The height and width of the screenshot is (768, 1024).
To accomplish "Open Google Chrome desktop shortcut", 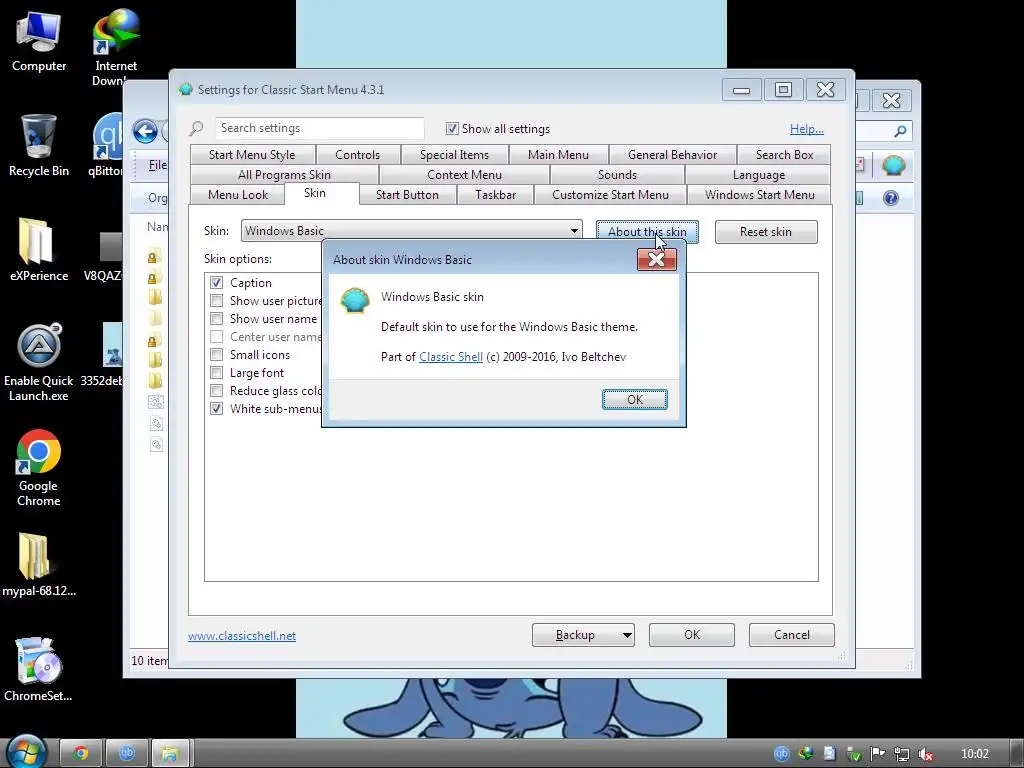I will (39, 468).
